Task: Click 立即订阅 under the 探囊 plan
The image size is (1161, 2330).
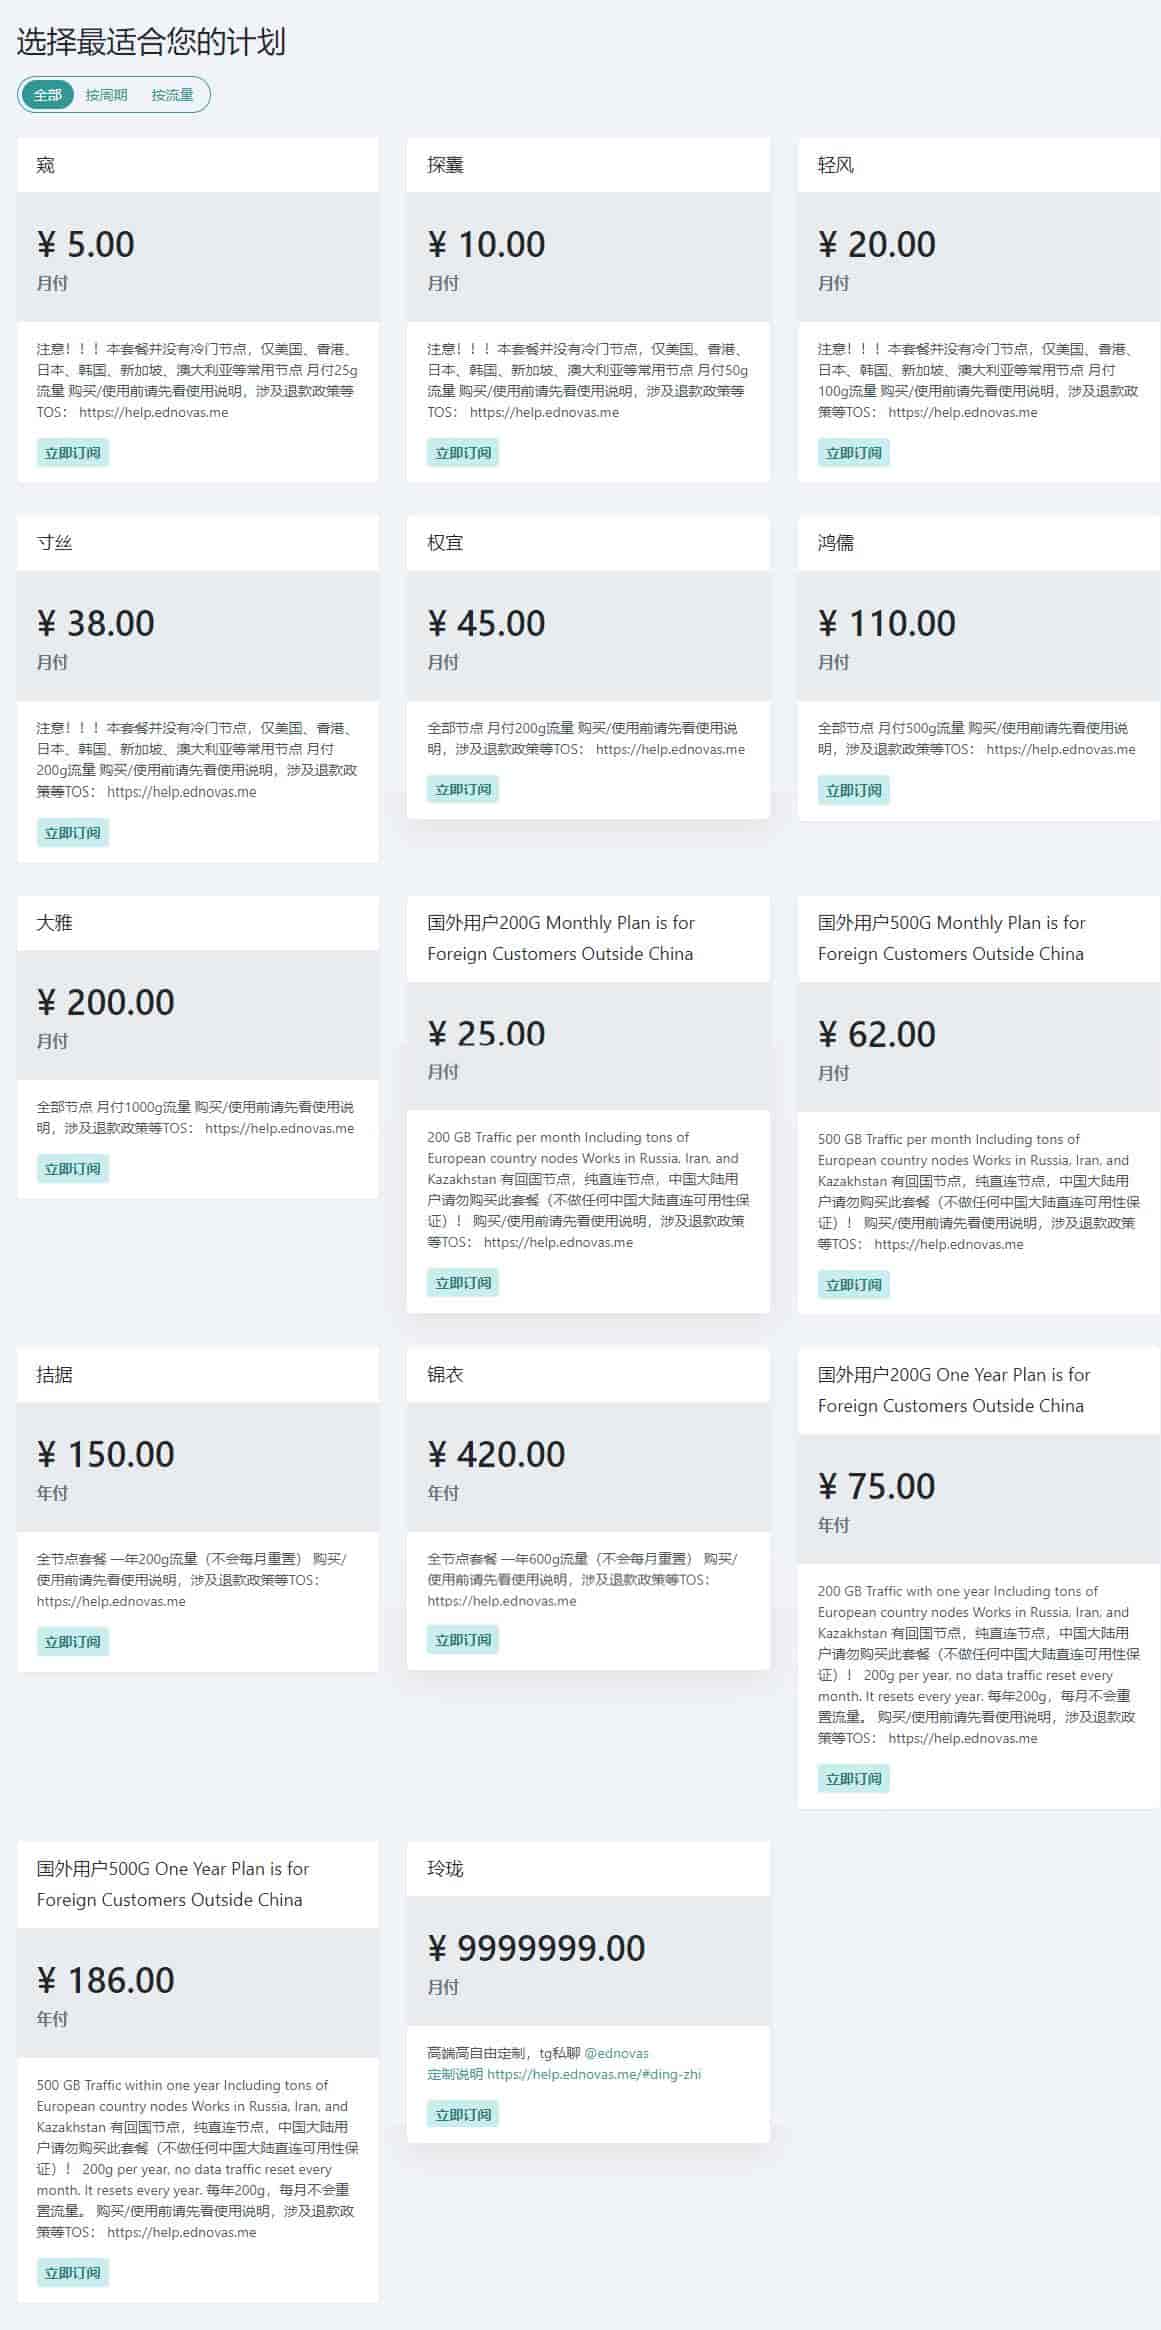Action: coord(463,453)
